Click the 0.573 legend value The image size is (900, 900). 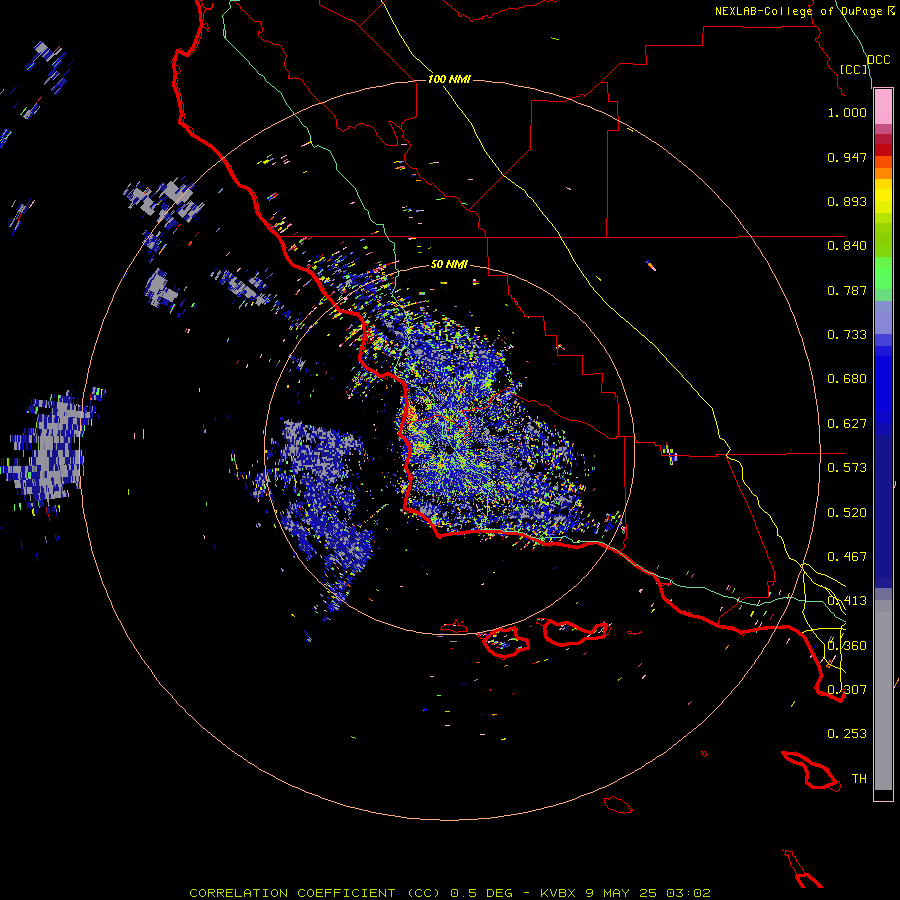(x=847, y=468)
